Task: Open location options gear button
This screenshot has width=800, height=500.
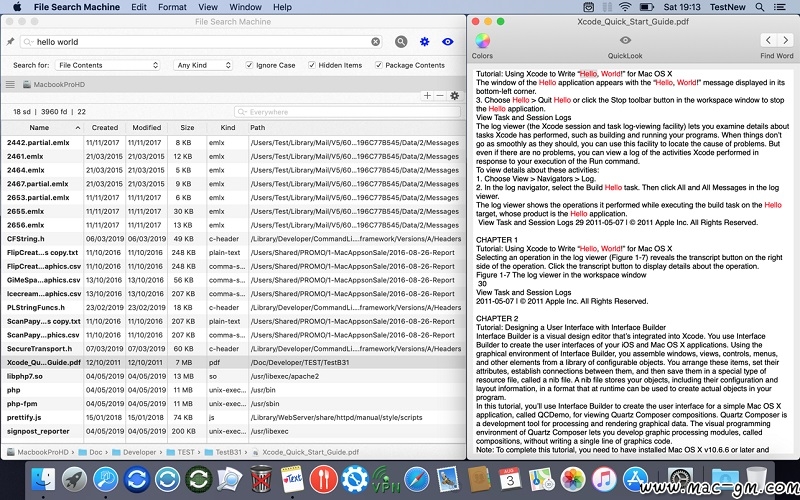Action: click(454, 95)
